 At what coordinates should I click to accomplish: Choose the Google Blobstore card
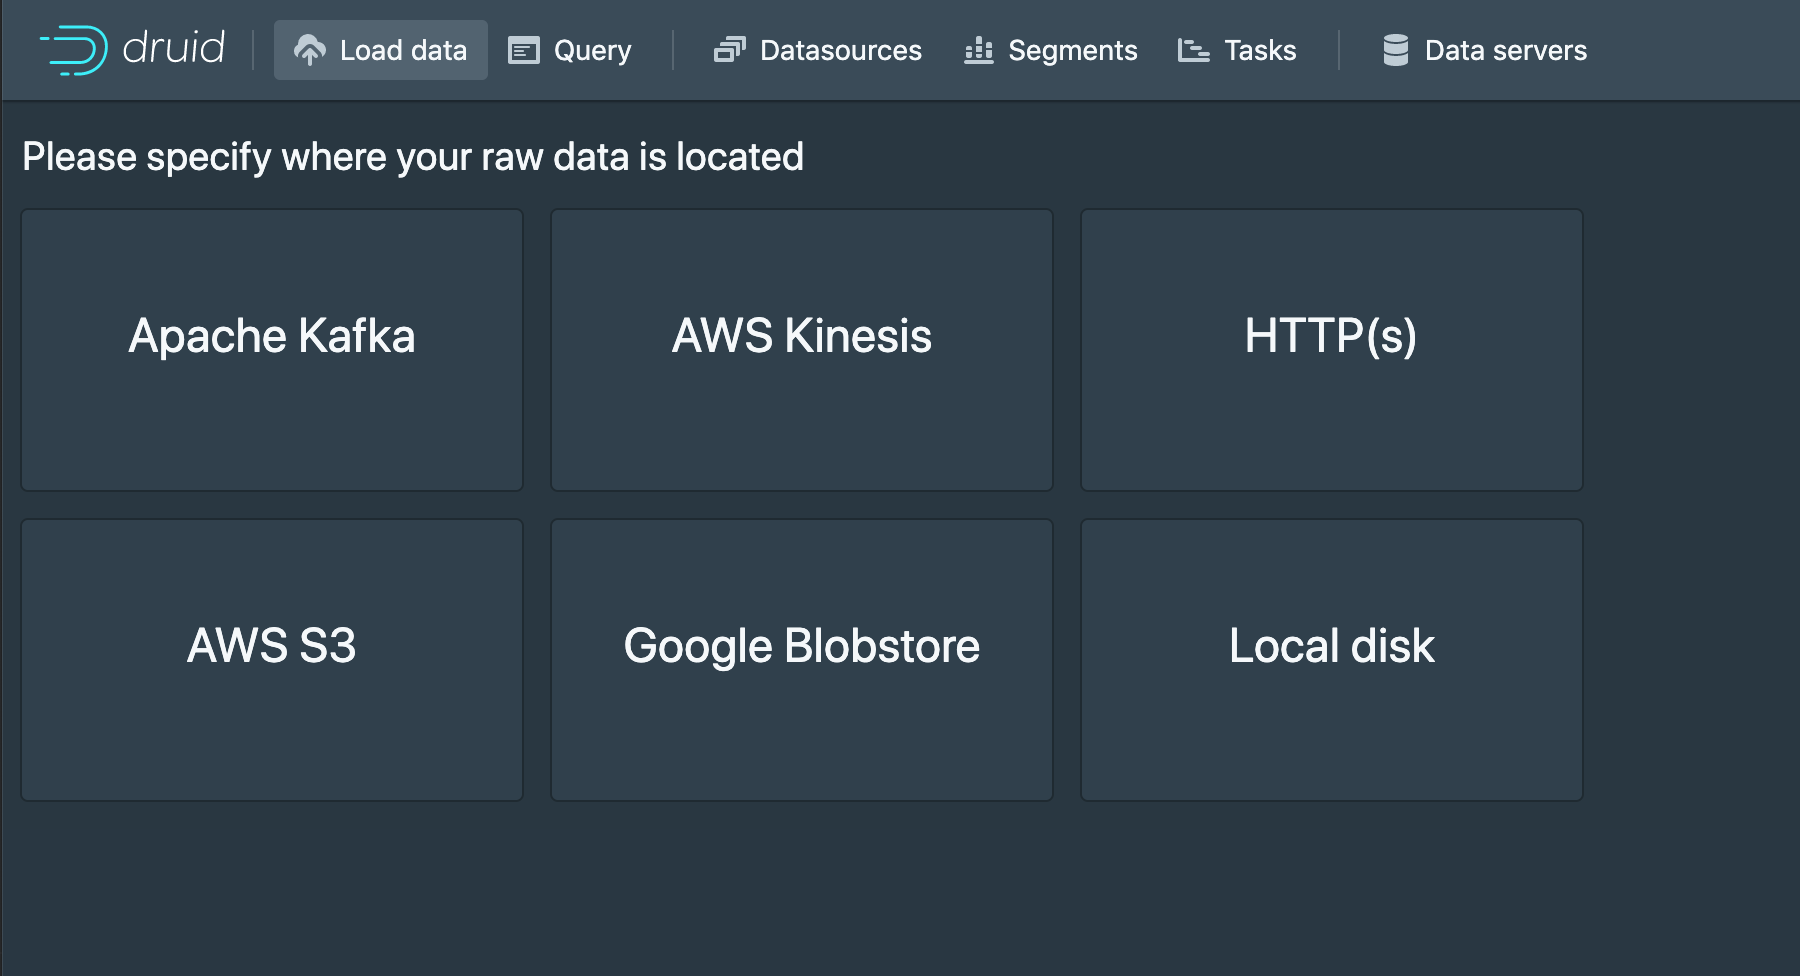point(802,660)
